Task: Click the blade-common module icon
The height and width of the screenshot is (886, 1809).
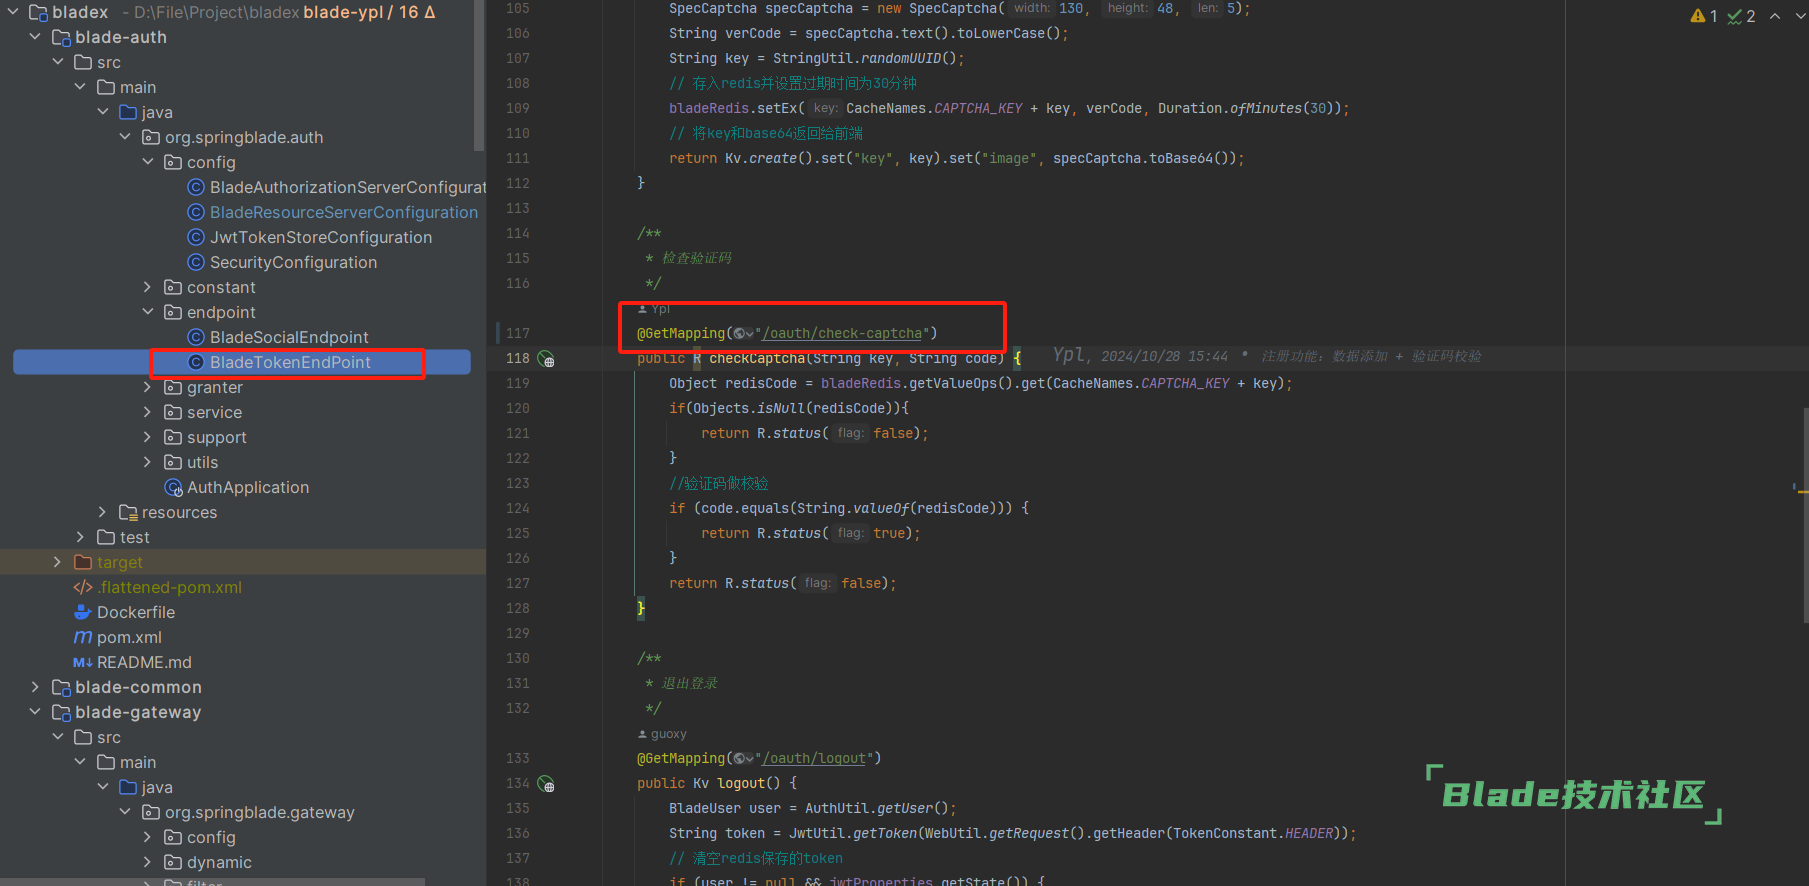Action: pyautogui.click(x=61, y=687)
